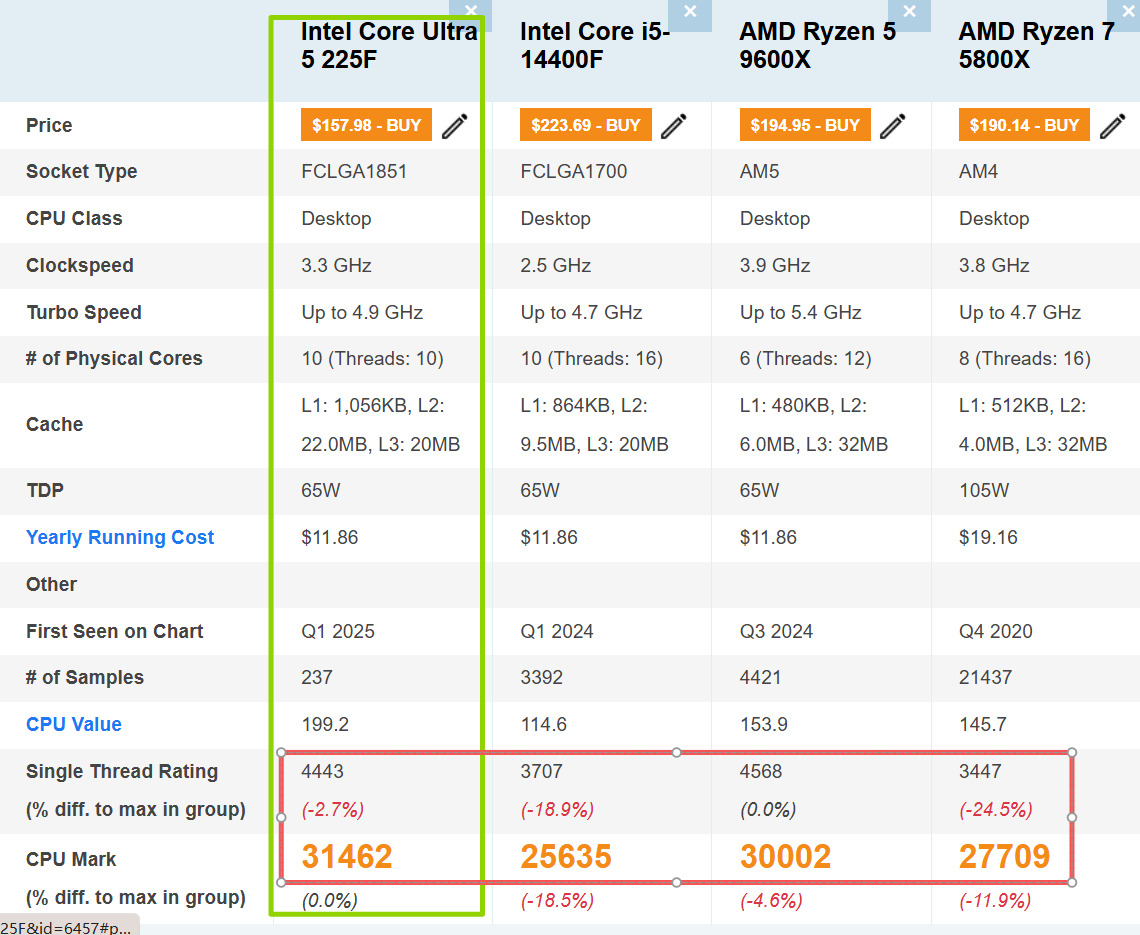
Task: Click CPU value score 114.6
Action: (x=544, y=724)
